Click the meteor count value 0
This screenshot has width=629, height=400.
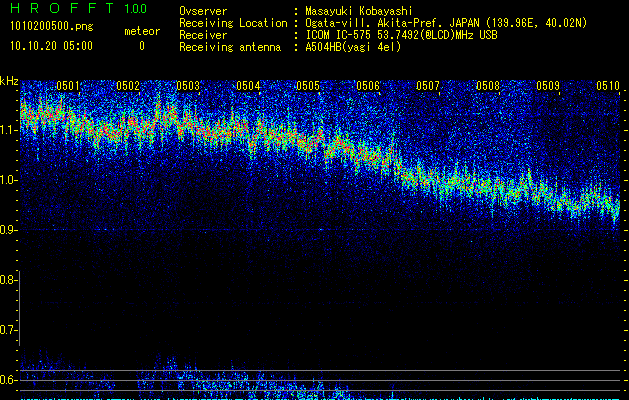coord(141,46)
